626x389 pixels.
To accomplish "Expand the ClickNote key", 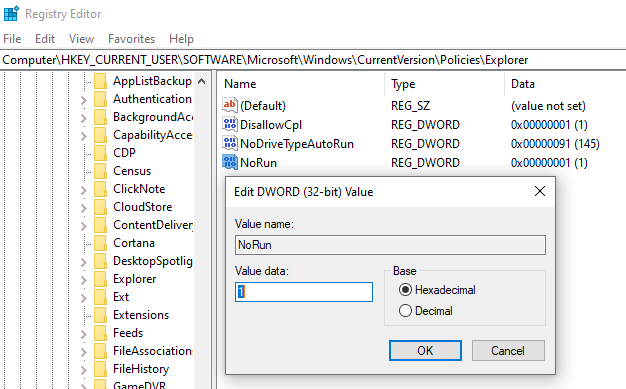I will [83, 190].
